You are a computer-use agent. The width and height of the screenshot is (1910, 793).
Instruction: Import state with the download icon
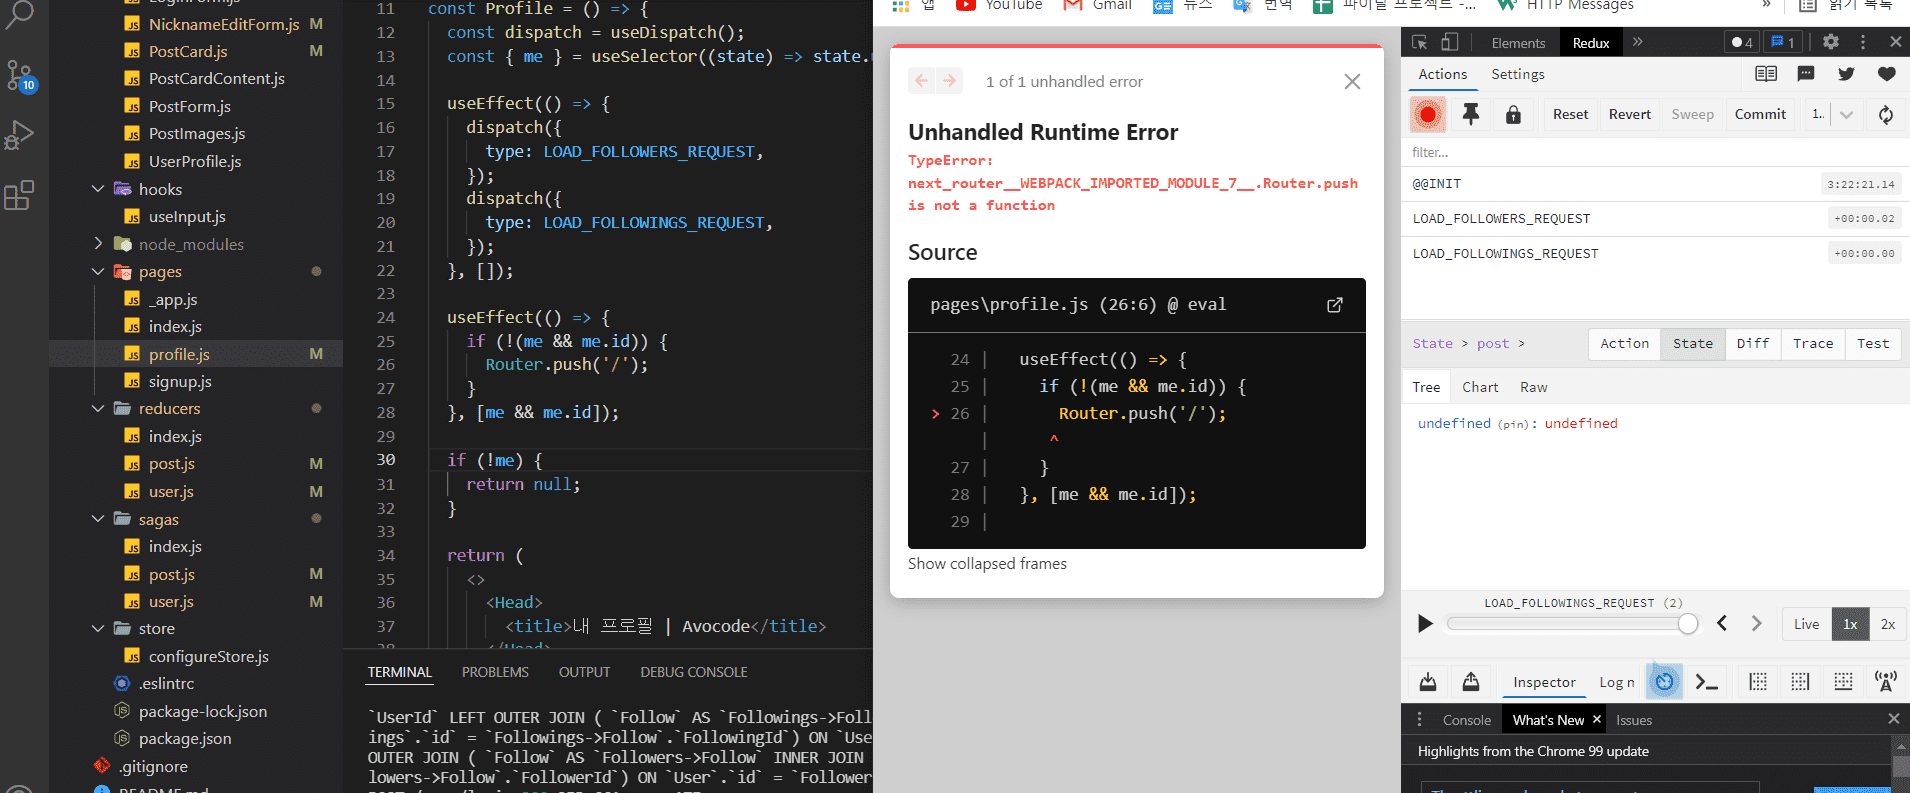pyautogui.click(x=1428, y=682)
